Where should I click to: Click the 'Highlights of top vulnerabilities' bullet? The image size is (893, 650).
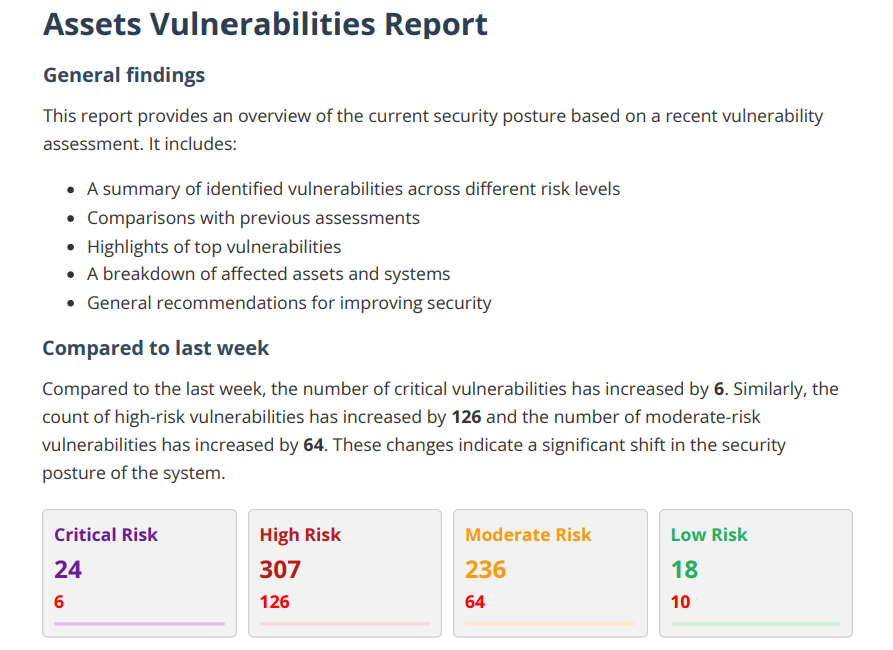coord(214,247)
